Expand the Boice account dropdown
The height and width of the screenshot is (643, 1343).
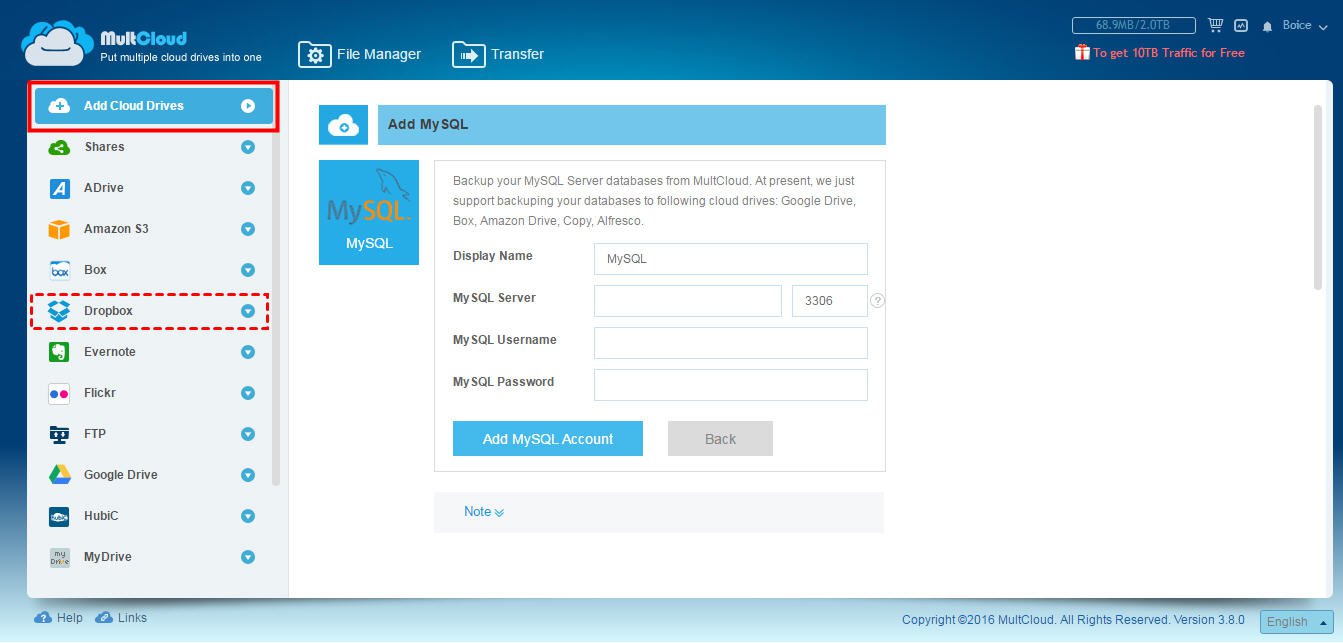tap(1303, 26)
